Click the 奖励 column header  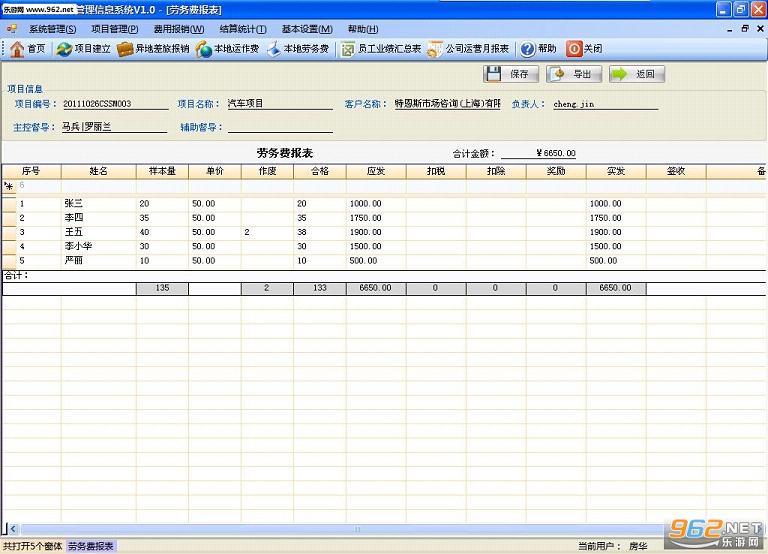(556, 171)
